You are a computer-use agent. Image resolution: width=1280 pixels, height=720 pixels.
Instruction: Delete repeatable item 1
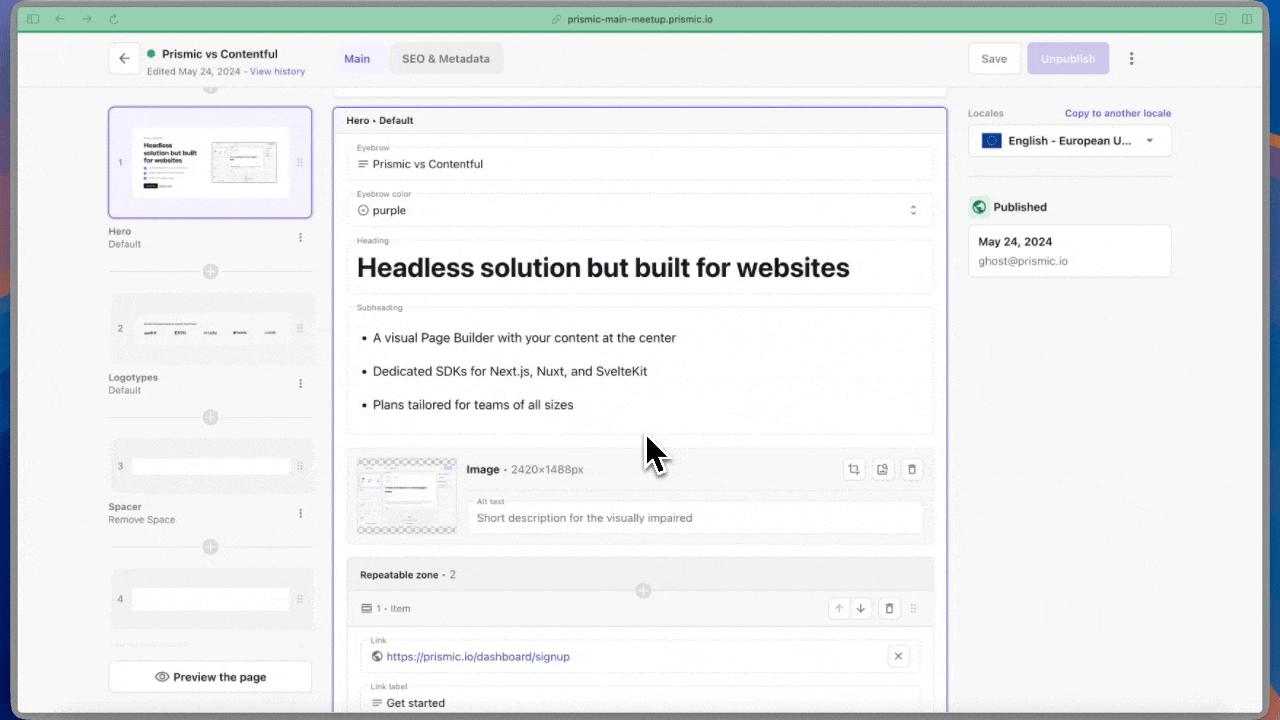click(x=890, y=608)
